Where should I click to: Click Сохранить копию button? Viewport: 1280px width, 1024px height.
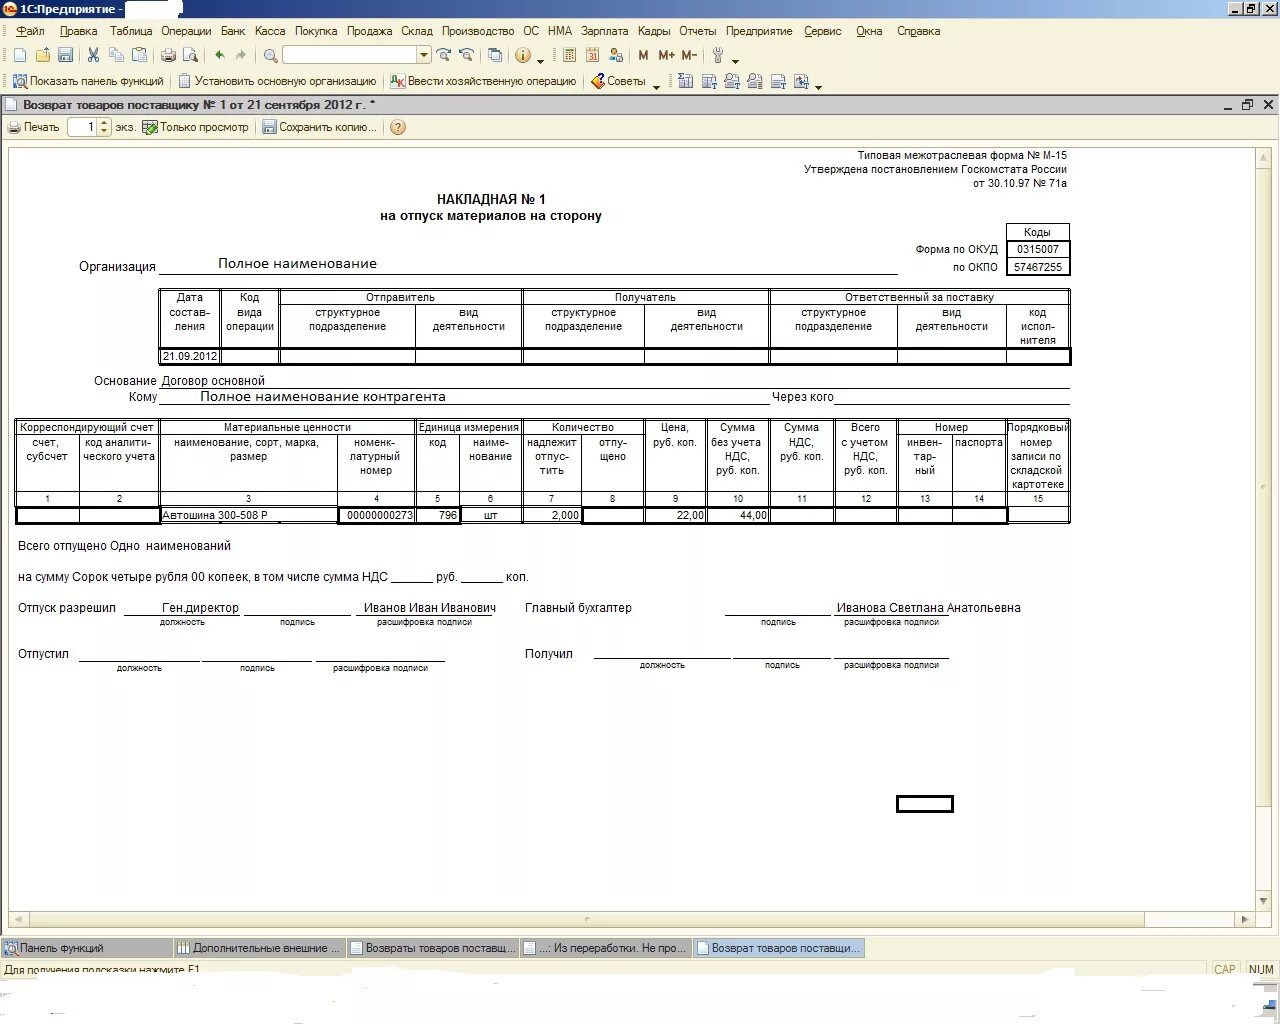[x=320, y=127]
